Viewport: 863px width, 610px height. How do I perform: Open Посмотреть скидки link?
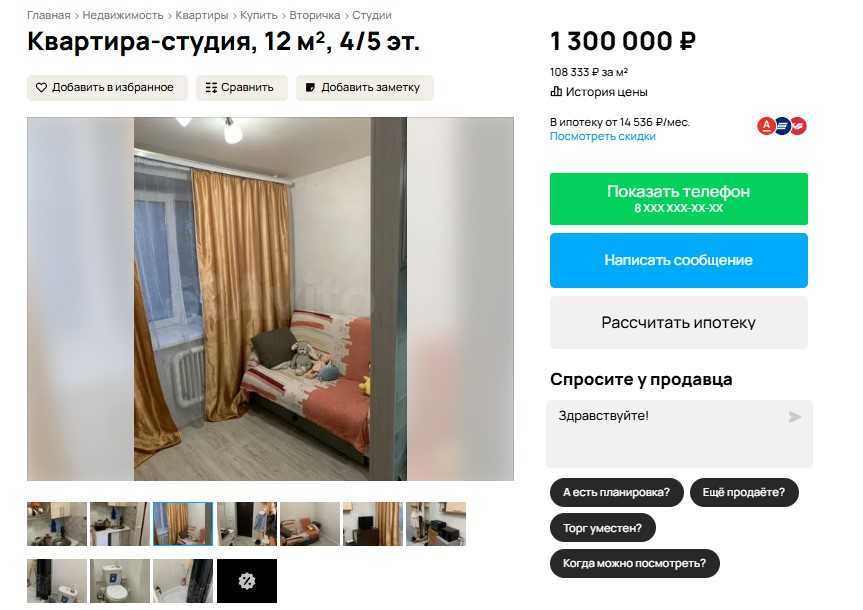(603, 136)
